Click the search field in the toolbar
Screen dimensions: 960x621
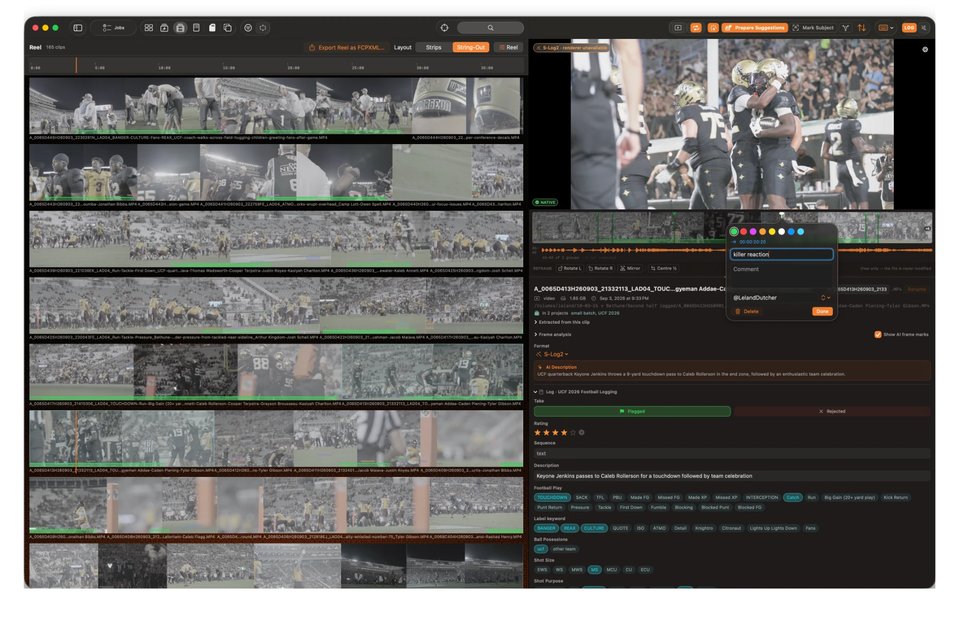pos(490,28)
